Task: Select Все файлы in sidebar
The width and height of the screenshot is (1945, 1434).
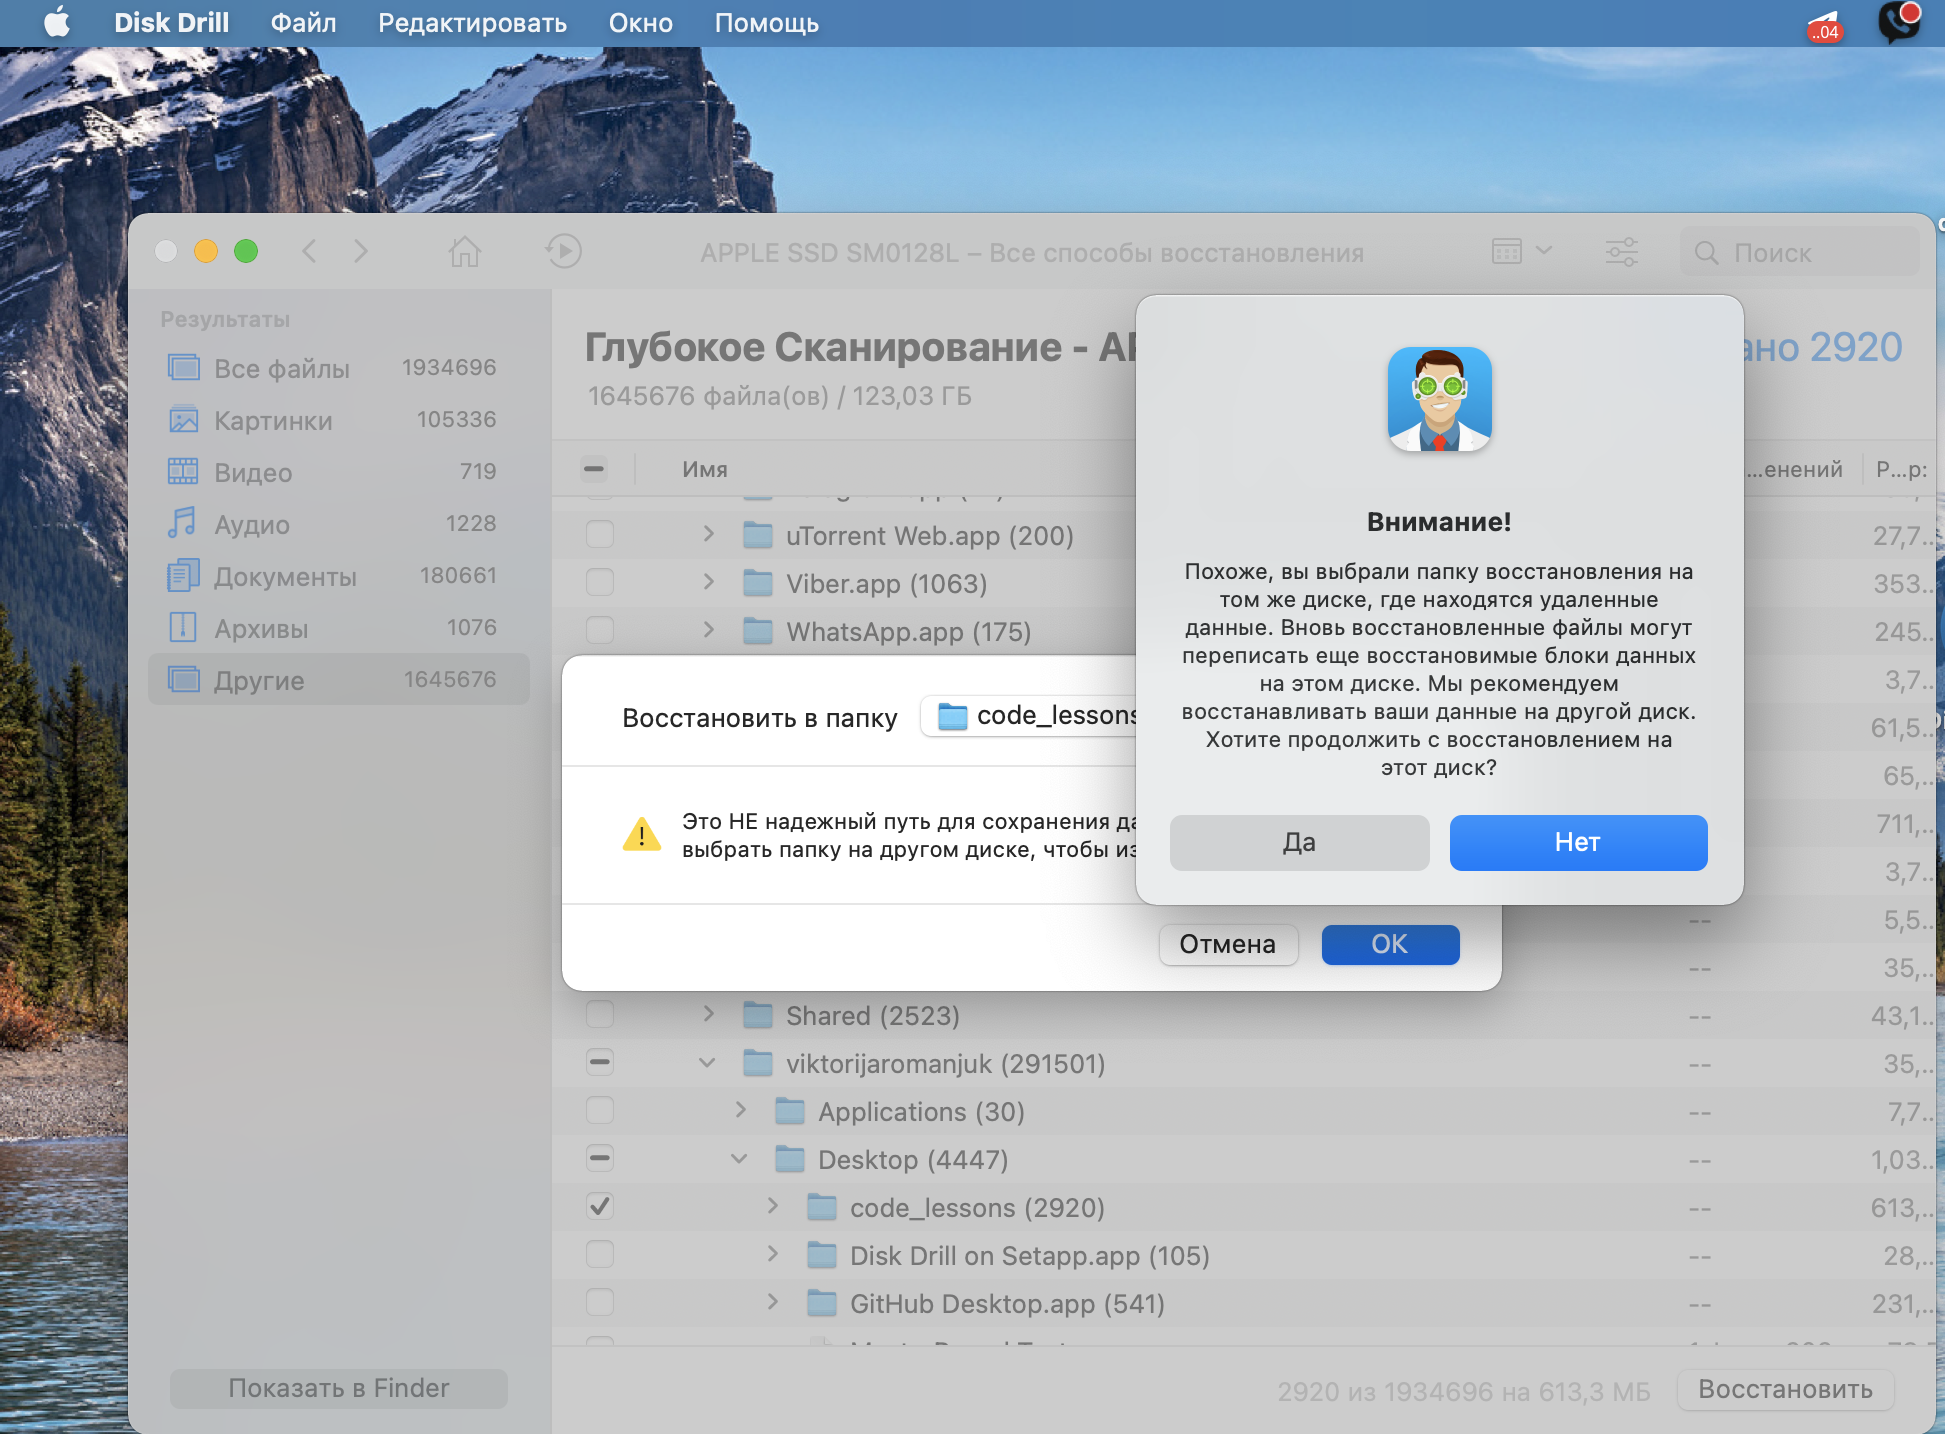Action: point(338,368)
